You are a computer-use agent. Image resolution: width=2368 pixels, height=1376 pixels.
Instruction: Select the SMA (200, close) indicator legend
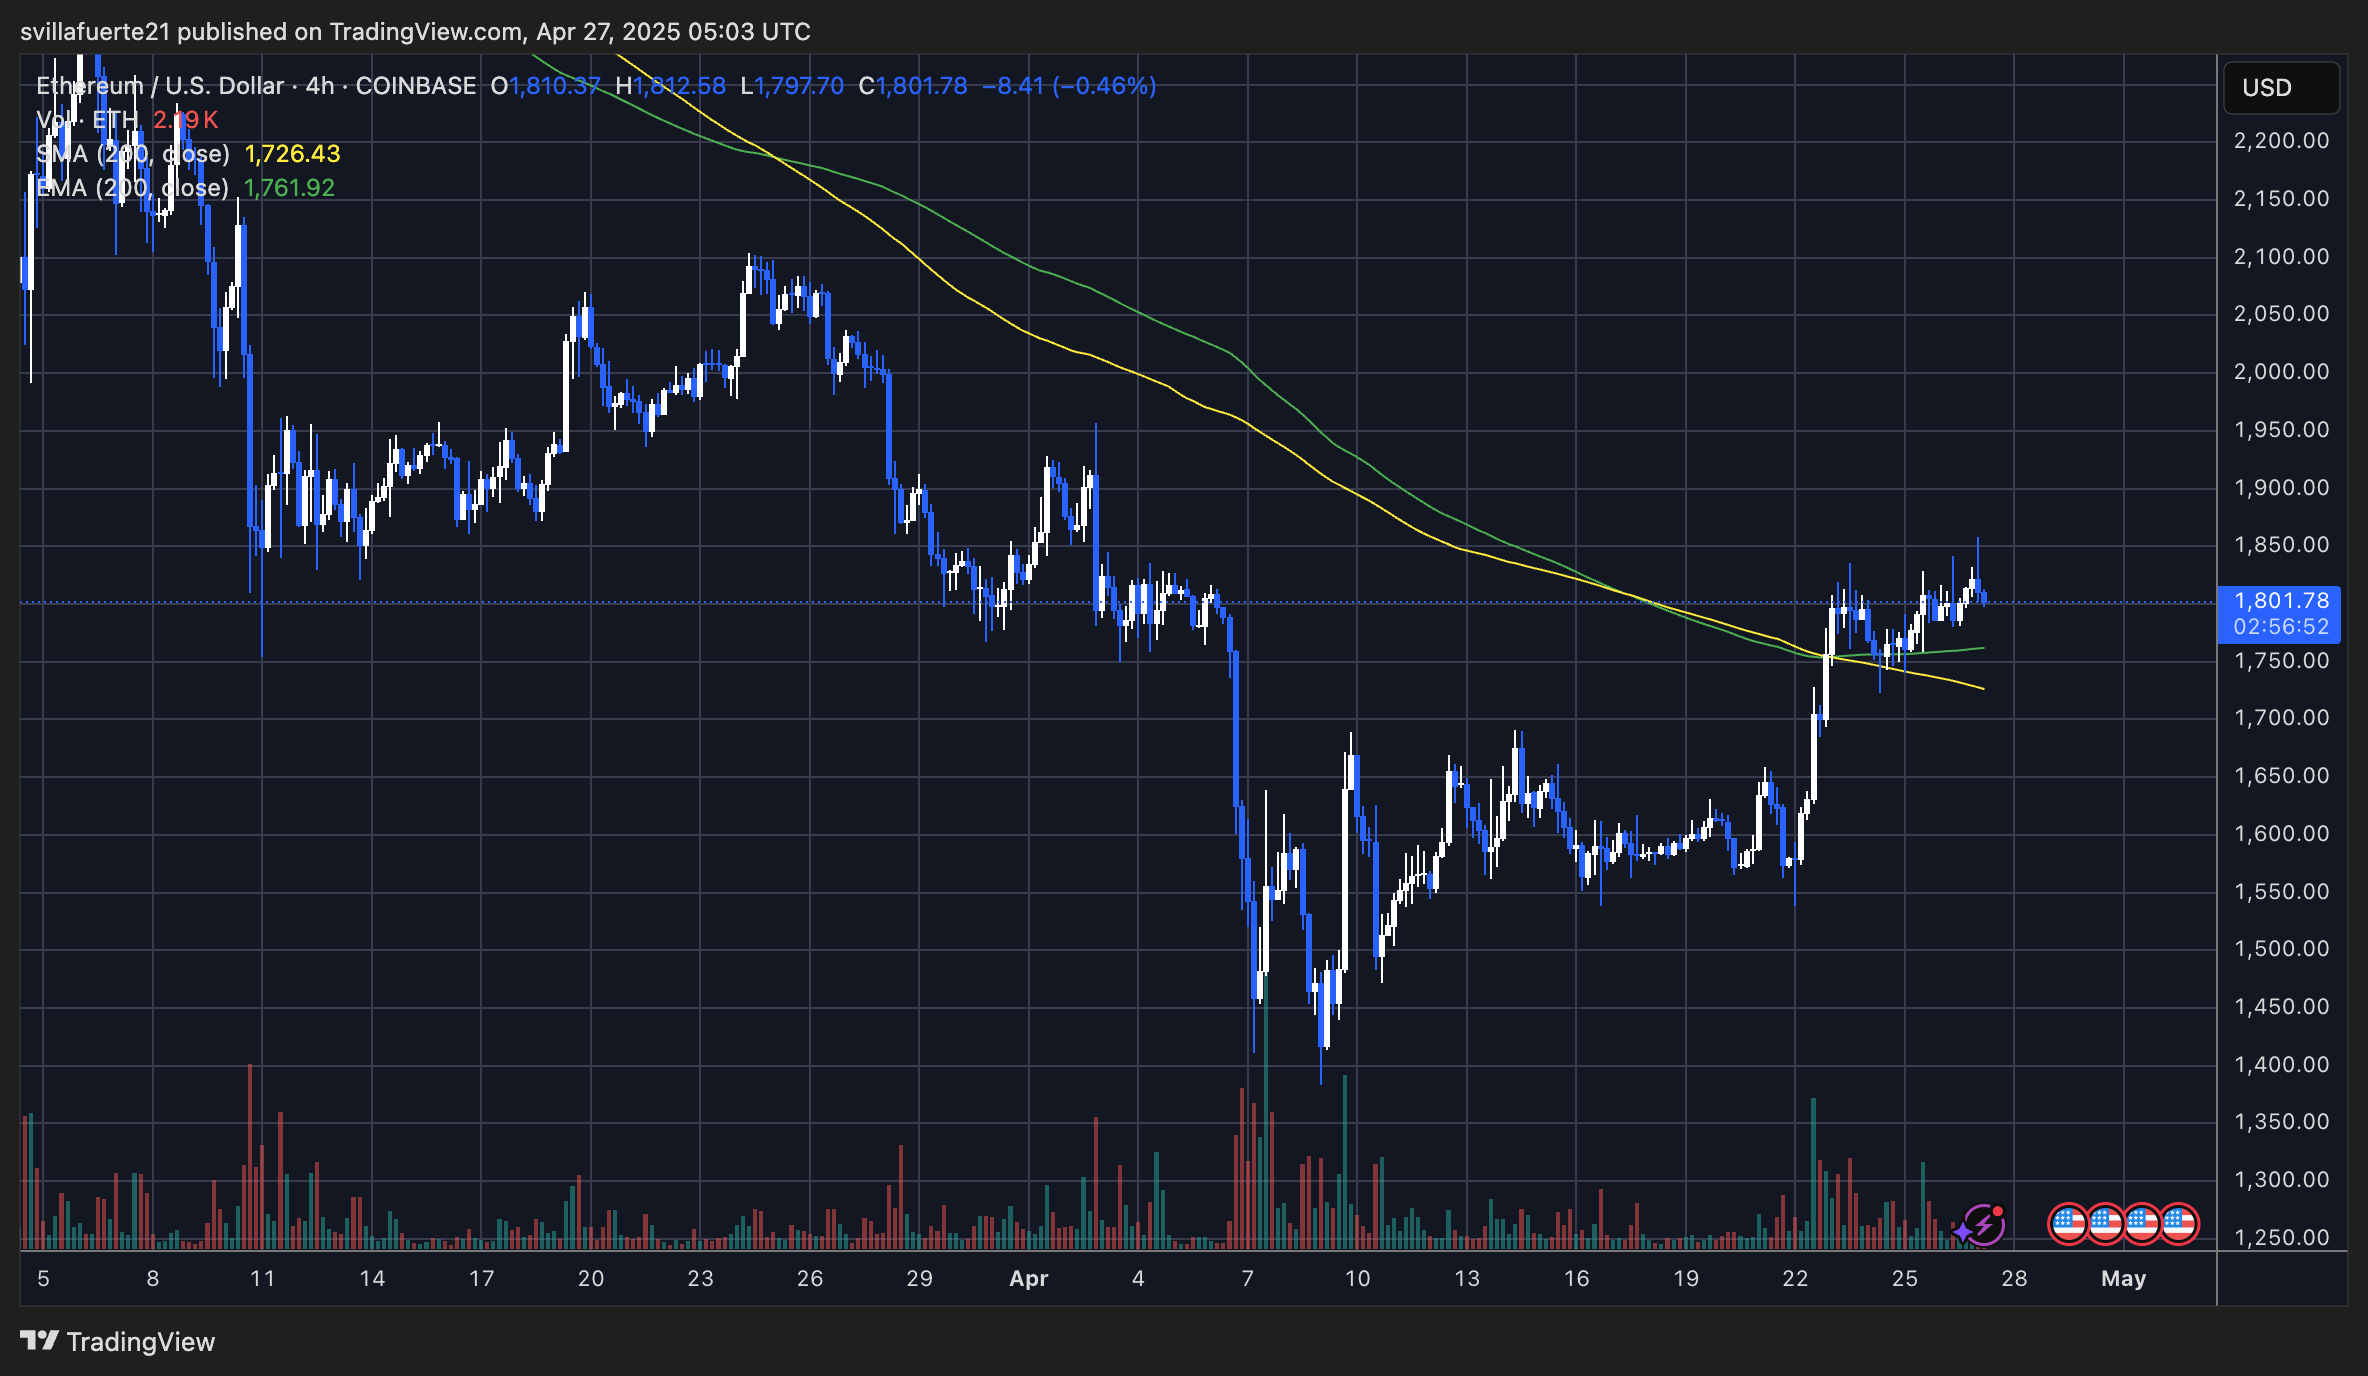[133, 154]
